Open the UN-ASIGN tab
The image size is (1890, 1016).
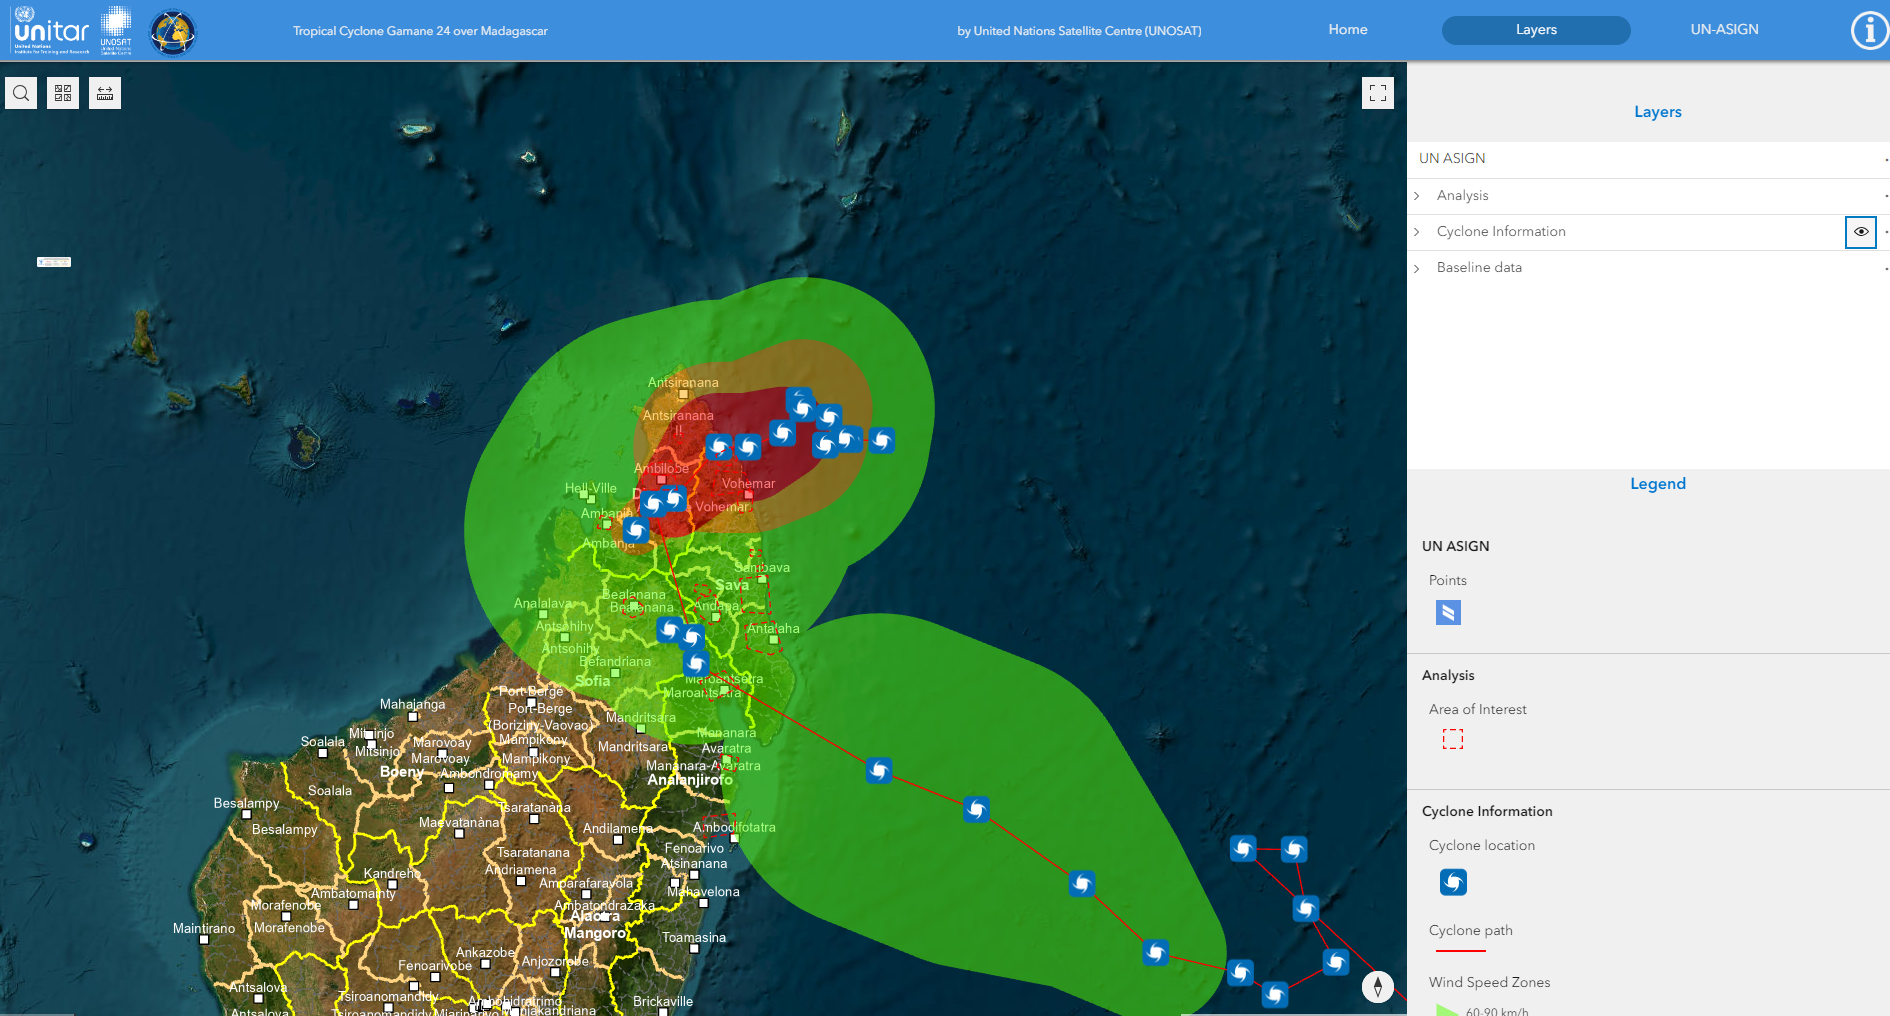pos(1724,30)
